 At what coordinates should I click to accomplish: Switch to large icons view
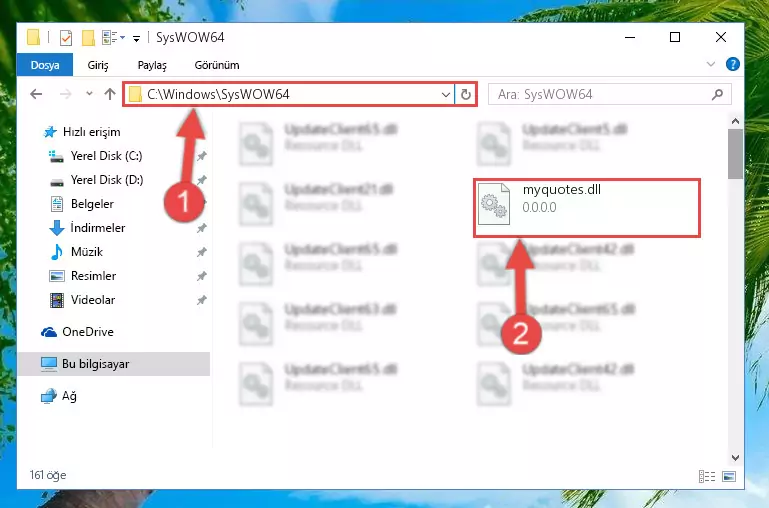(729, 476)
